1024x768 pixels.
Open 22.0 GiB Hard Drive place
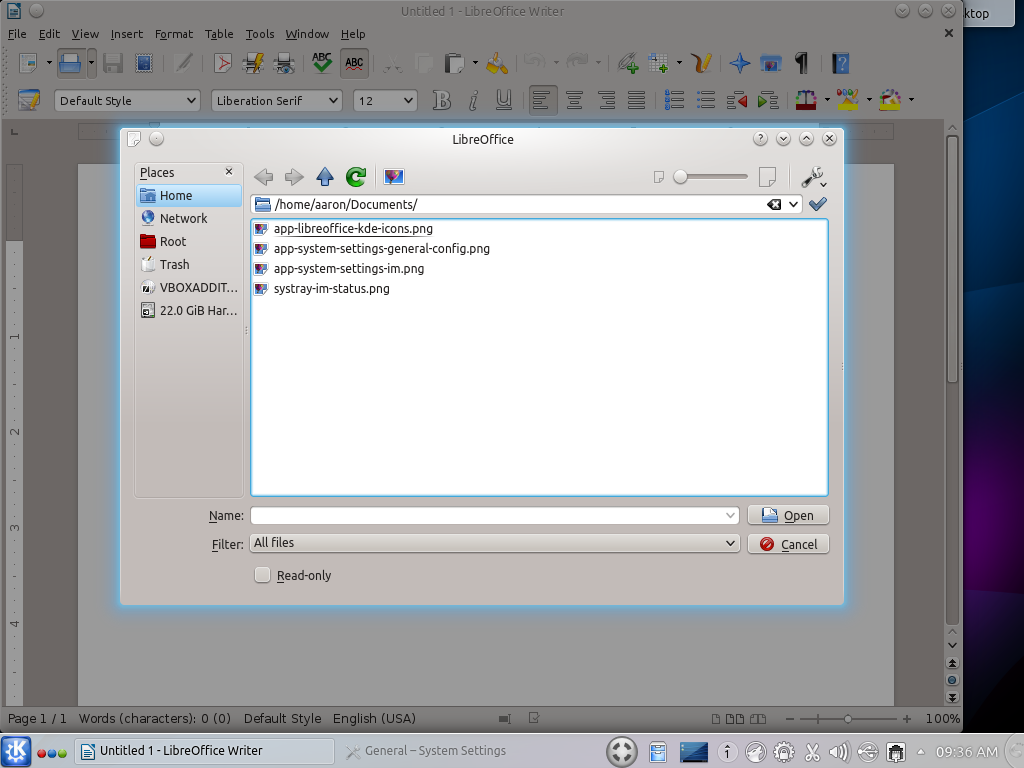189,310
